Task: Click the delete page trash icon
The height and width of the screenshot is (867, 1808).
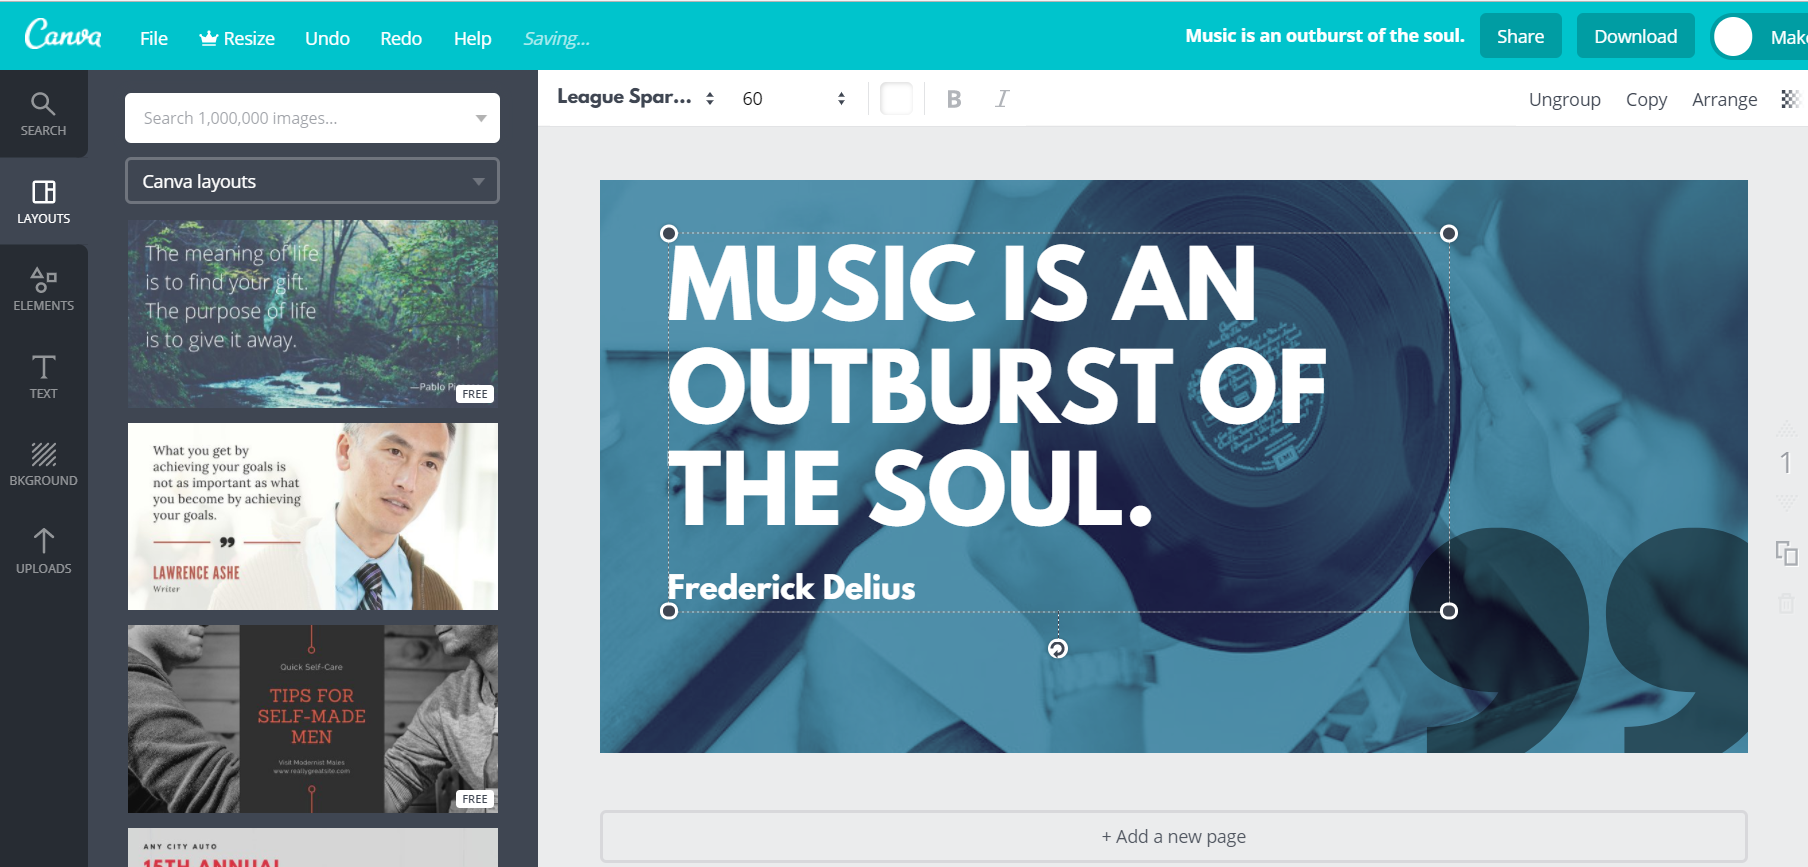Action: point(1786,603)
